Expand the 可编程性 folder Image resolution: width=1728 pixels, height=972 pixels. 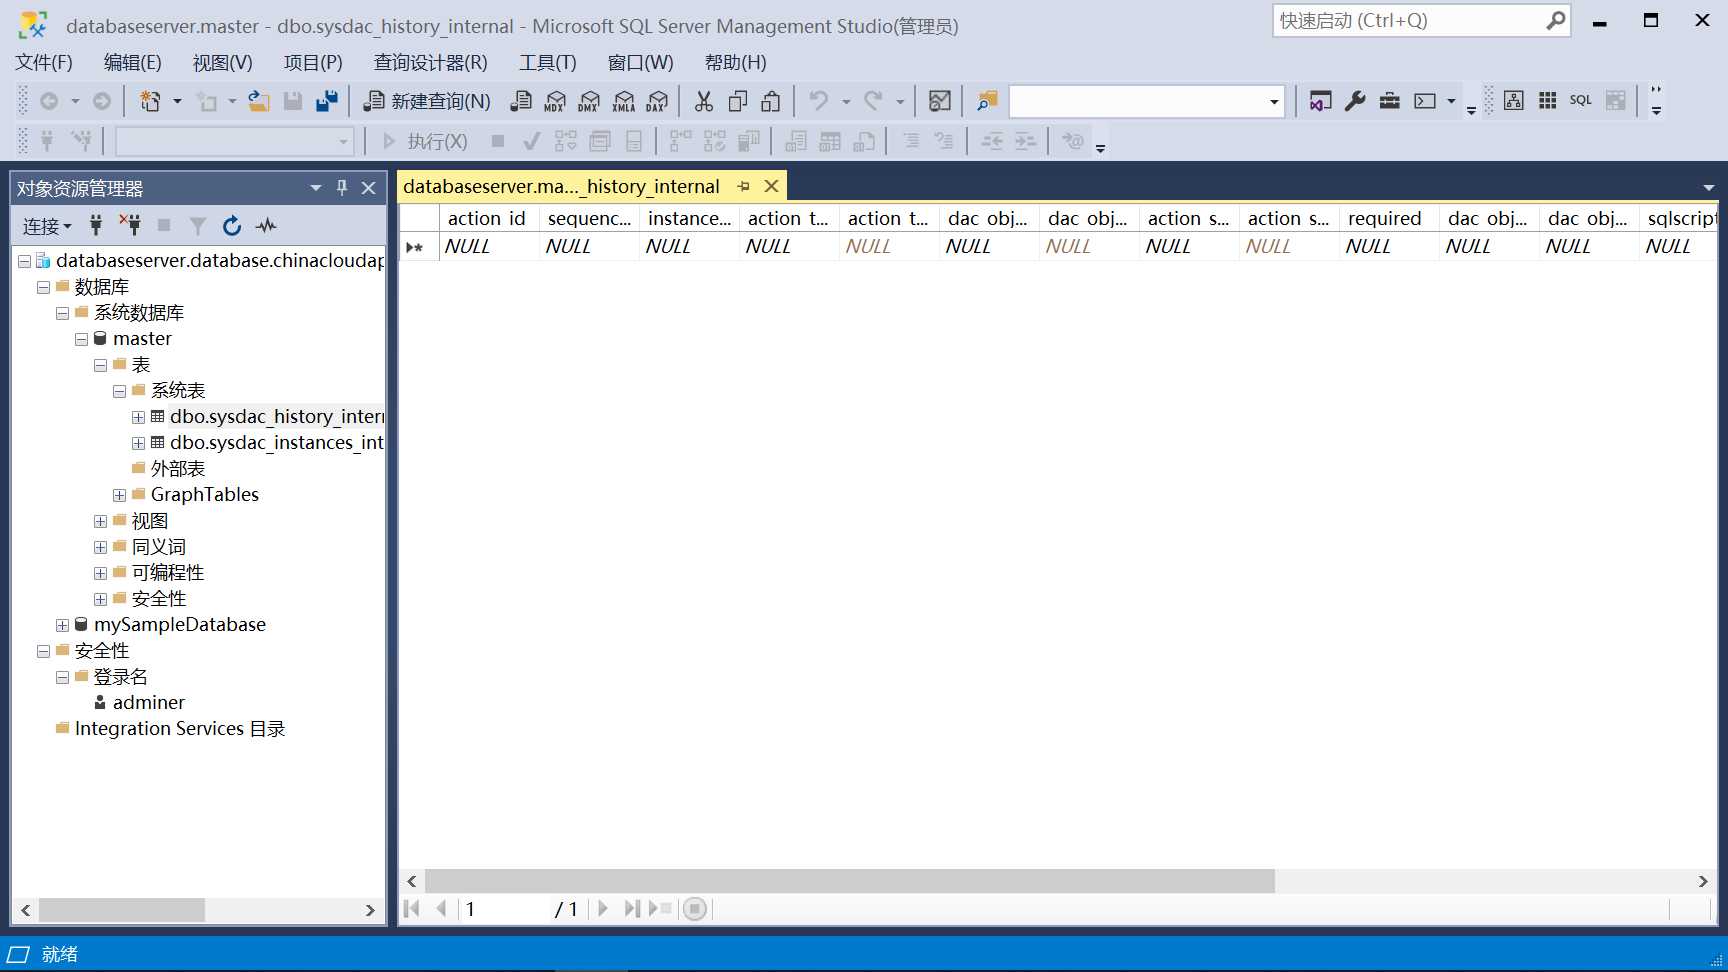[x=100, y=573]
